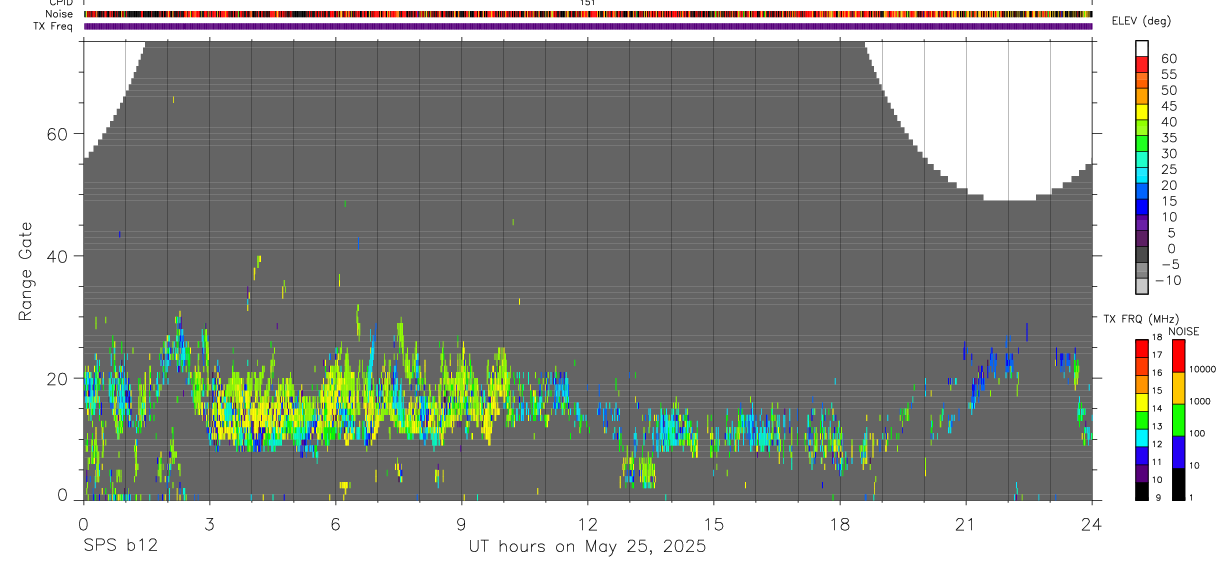Click the green 100 noise level swatch
This screenshot has width=1228, height=567.
point(1178,420)
